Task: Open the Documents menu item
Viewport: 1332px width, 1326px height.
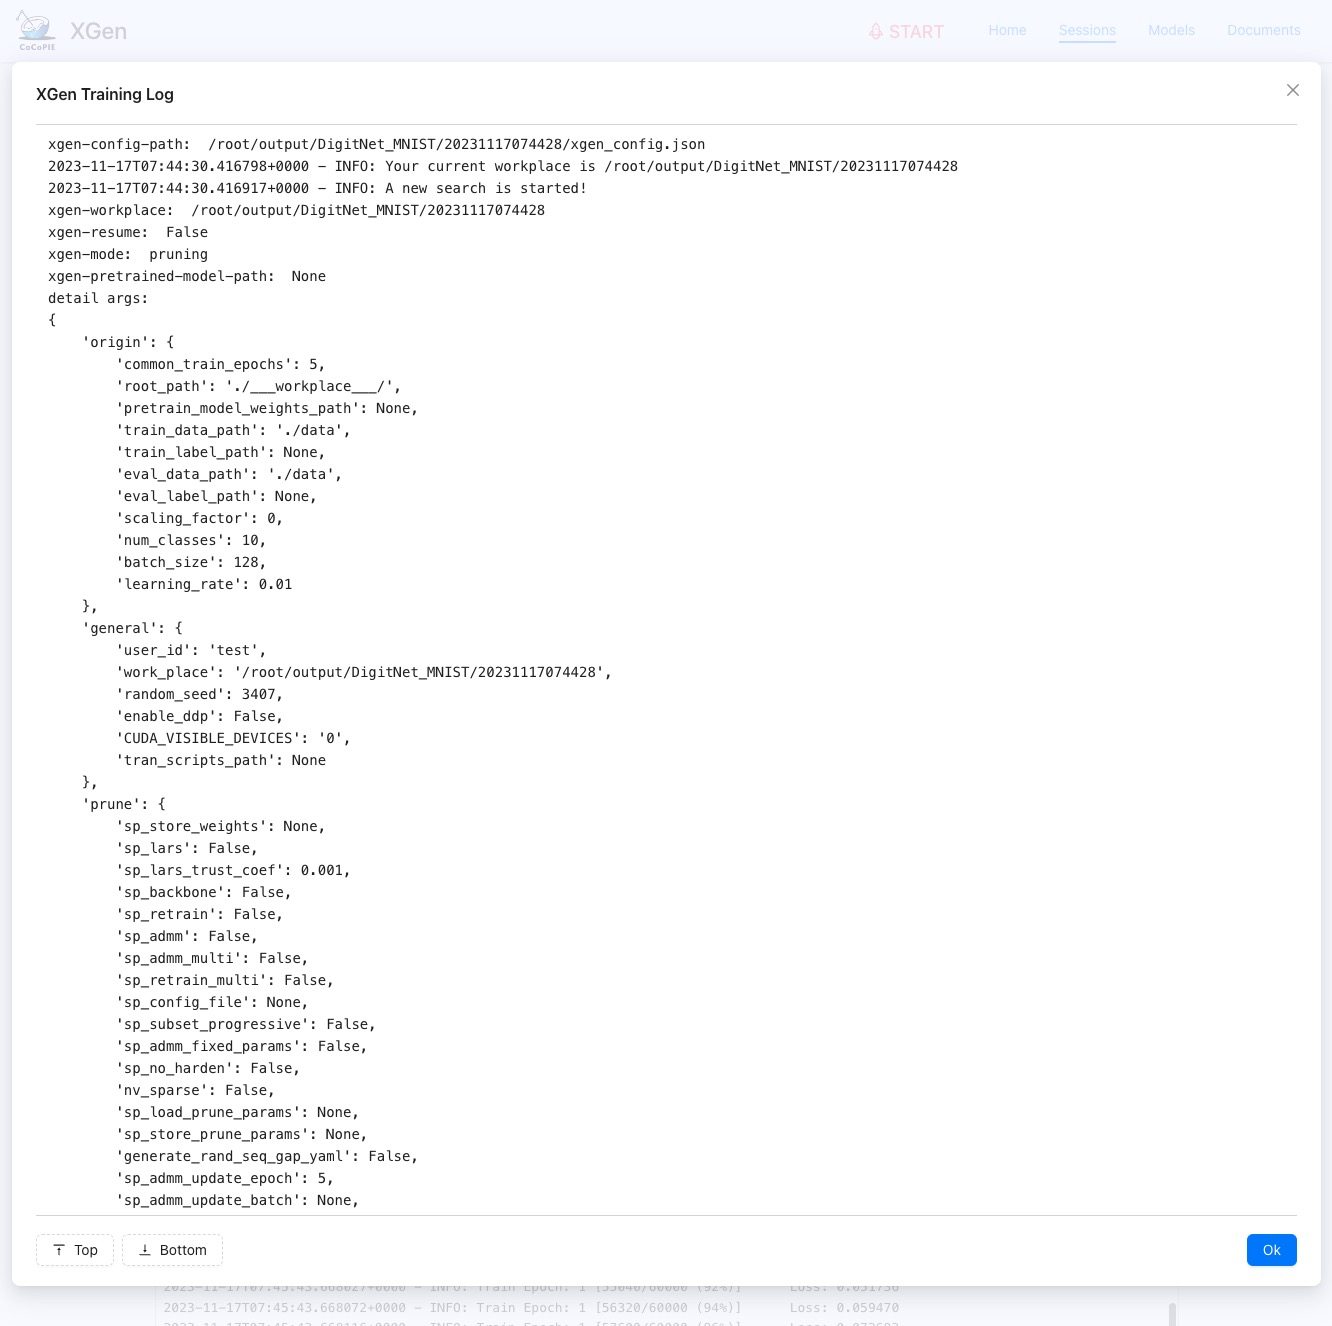Action: pos(1263,30)
